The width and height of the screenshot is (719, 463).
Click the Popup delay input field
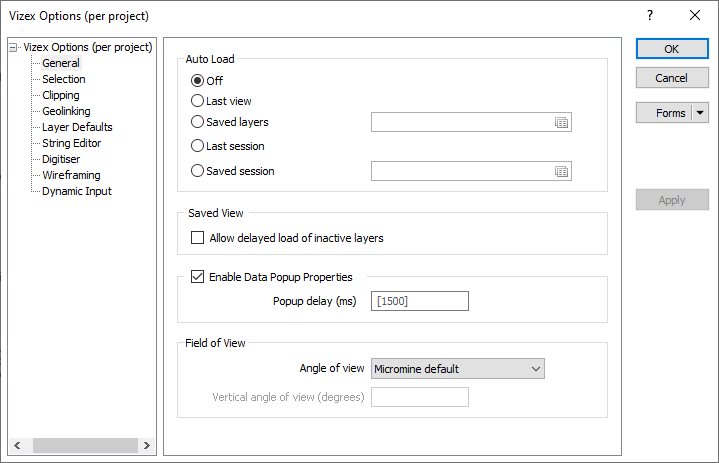tap(420, 301)
